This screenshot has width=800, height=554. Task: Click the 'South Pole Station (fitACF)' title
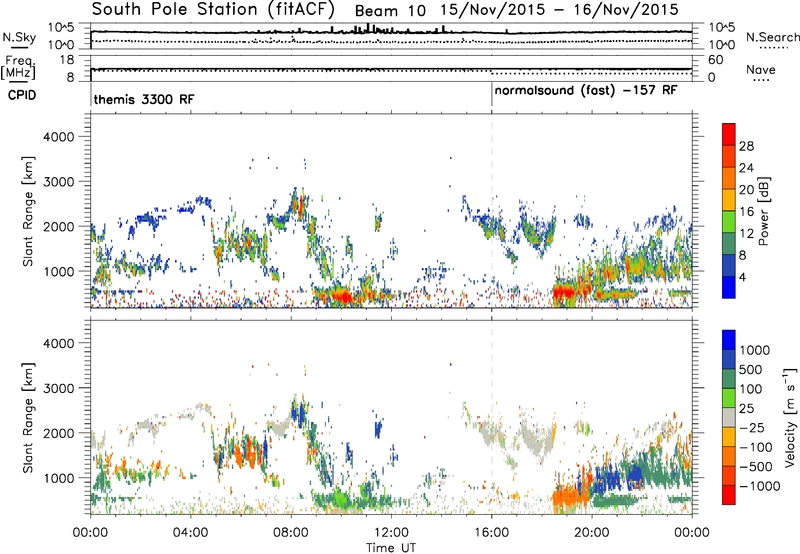[213, 10]
